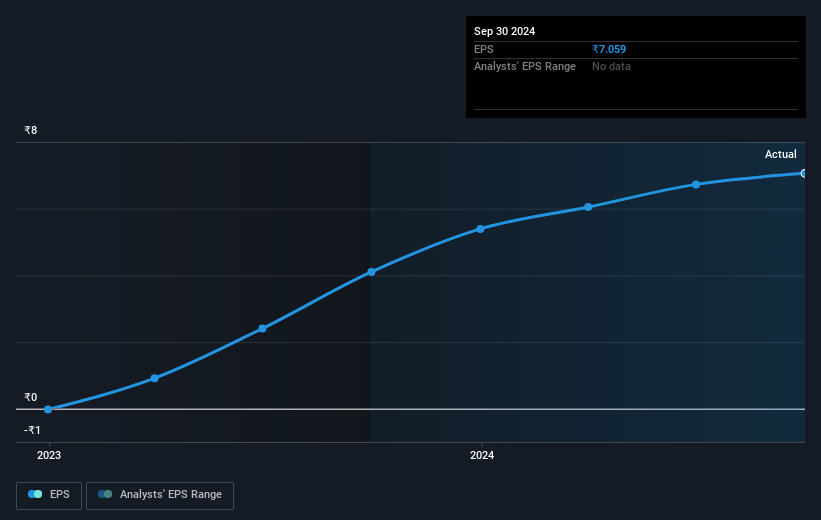Click the 'No data' analysts range value
Viewport: 821px width, 520px height.
click(x=611, y=67)
